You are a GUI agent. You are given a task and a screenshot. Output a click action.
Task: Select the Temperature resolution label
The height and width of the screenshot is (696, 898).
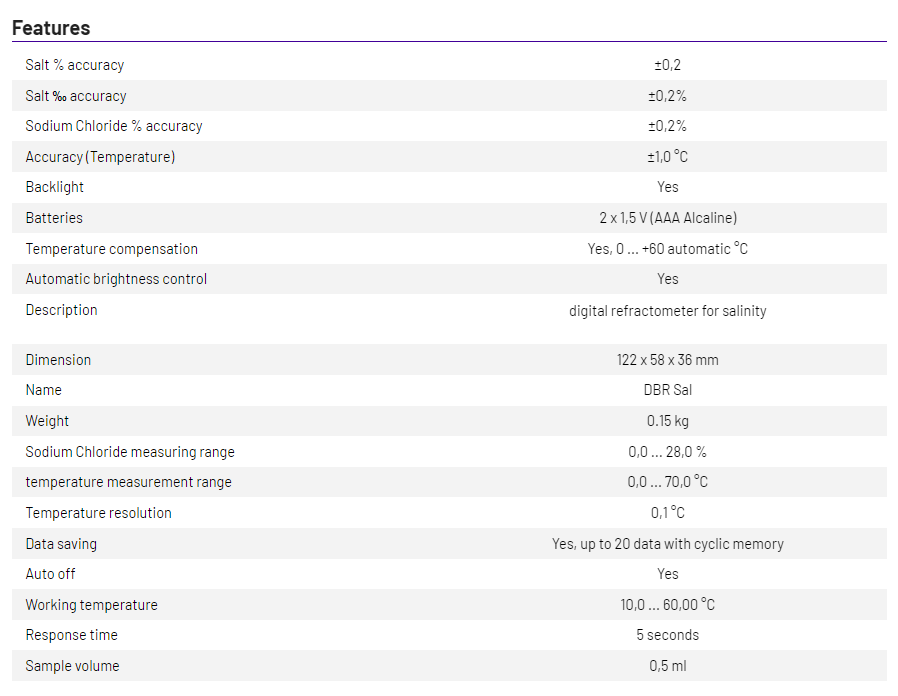click(x=99, y=513)
